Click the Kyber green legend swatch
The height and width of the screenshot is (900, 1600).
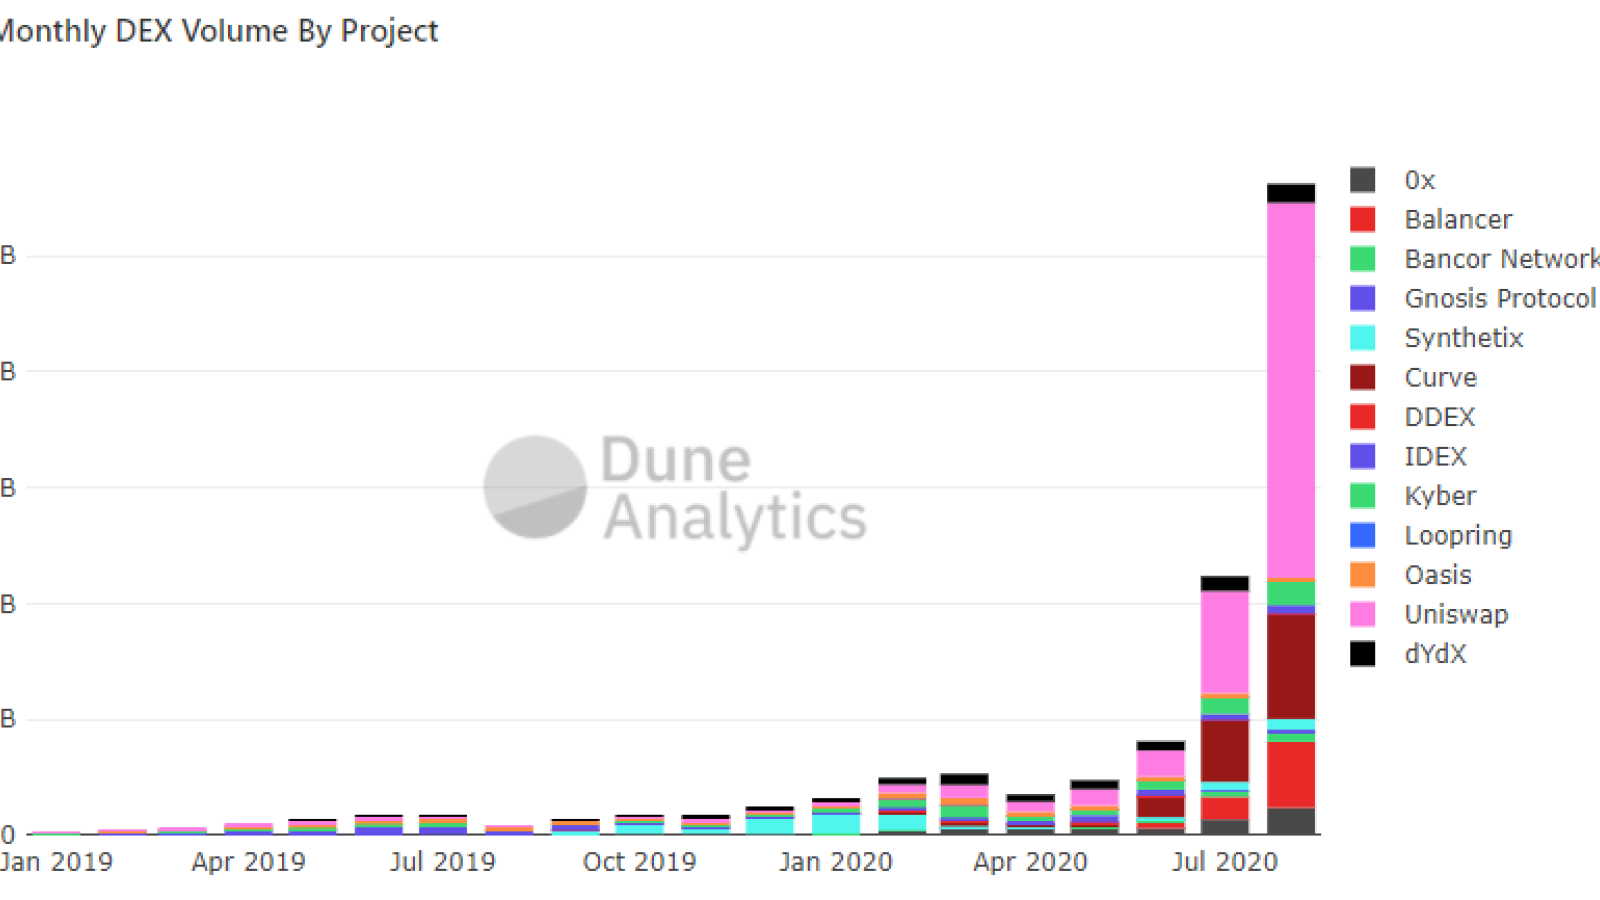[x=1362, y=496]
